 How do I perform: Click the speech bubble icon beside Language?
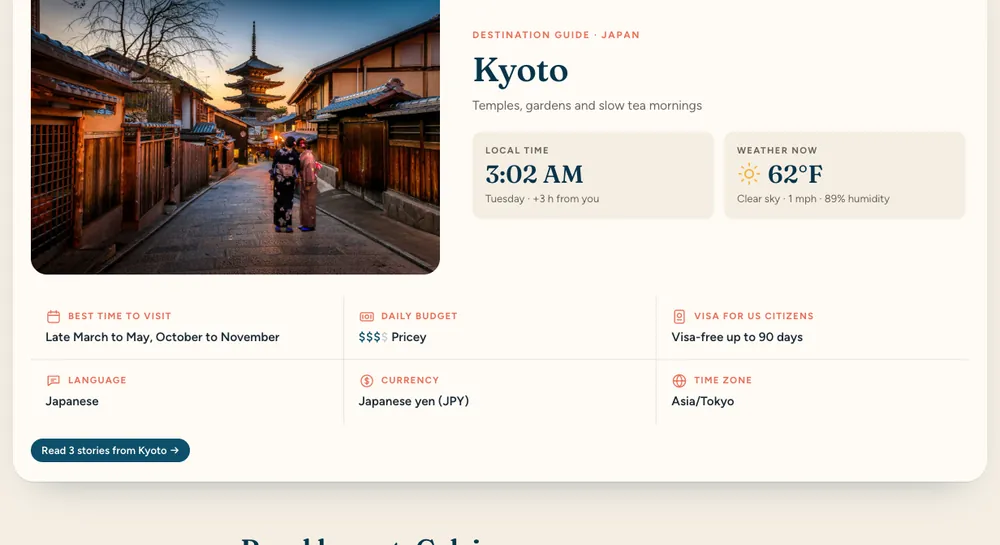click(x=54, y=381)
